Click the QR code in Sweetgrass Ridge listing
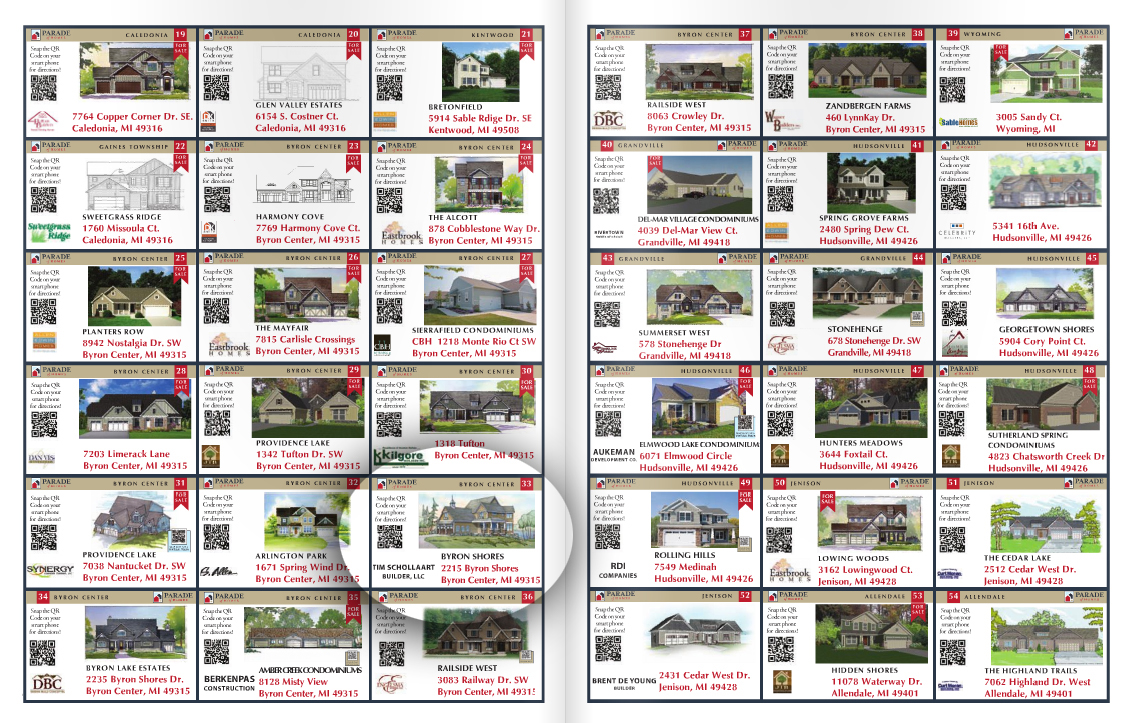Image resolution: width=1130 pixels, height=723 pixels. click(43, 200)
